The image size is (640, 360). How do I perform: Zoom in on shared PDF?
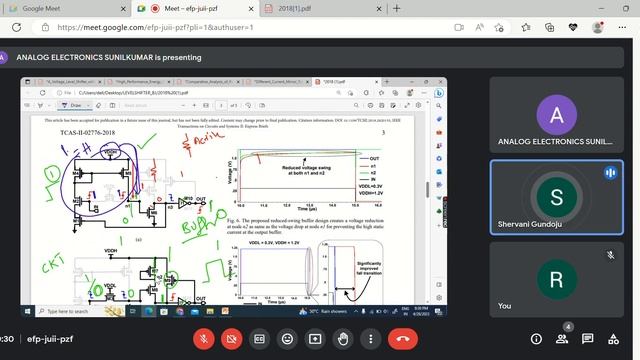(x=194, y=105)
